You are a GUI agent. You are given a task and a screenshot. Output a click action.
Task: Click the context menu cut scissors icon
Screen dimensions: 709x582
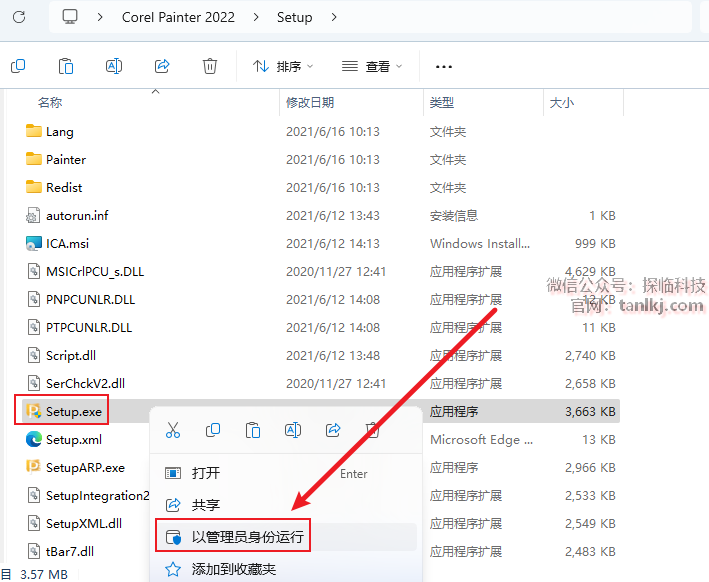(173, 430)
